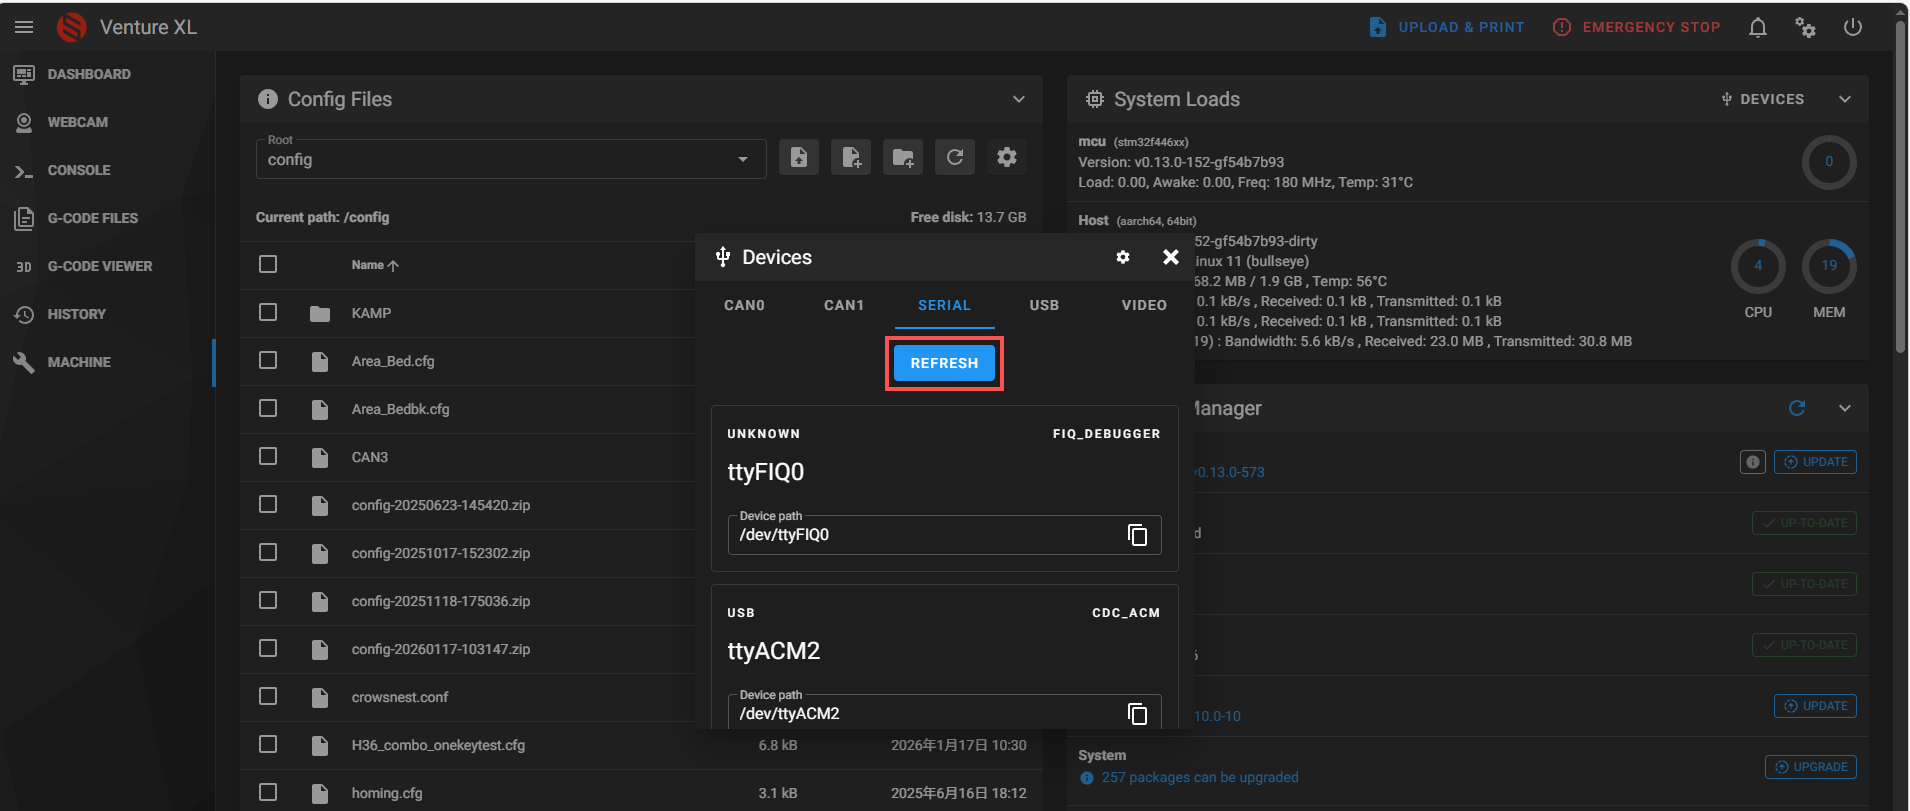This screenshot has height=811, width=1910.
Task: Toggle the select-all files checkbox
Action: tap(268, 264)
